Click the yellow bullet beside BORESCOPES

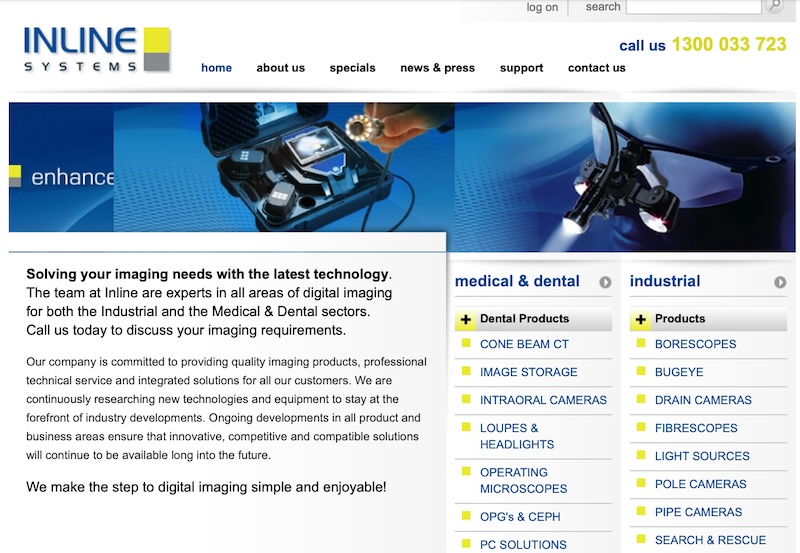(x=641, y=343)
